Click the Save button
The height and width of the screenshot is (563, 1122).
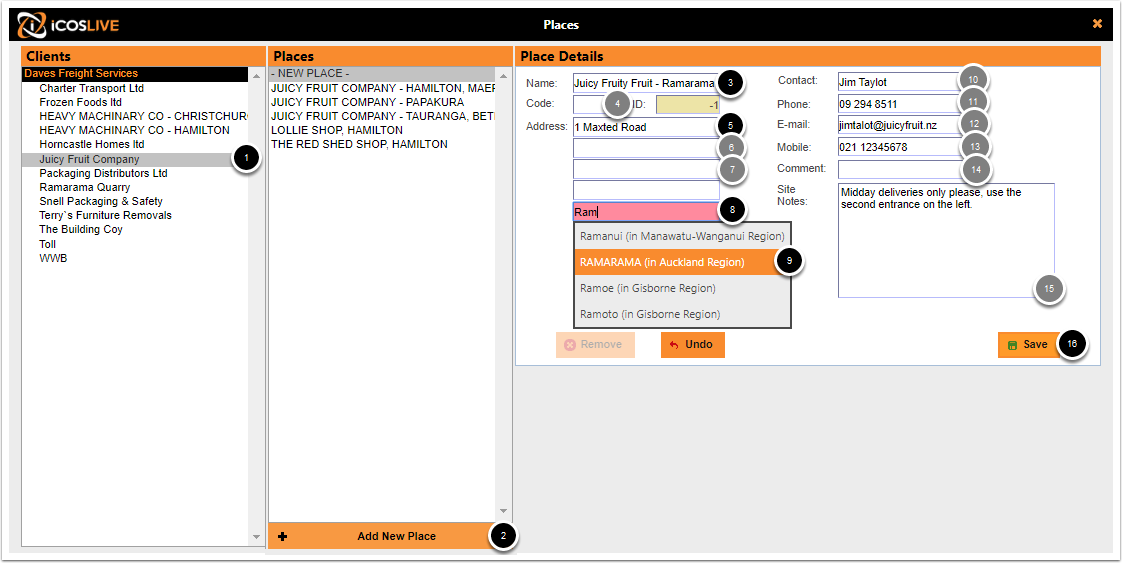click(1028, 345)
